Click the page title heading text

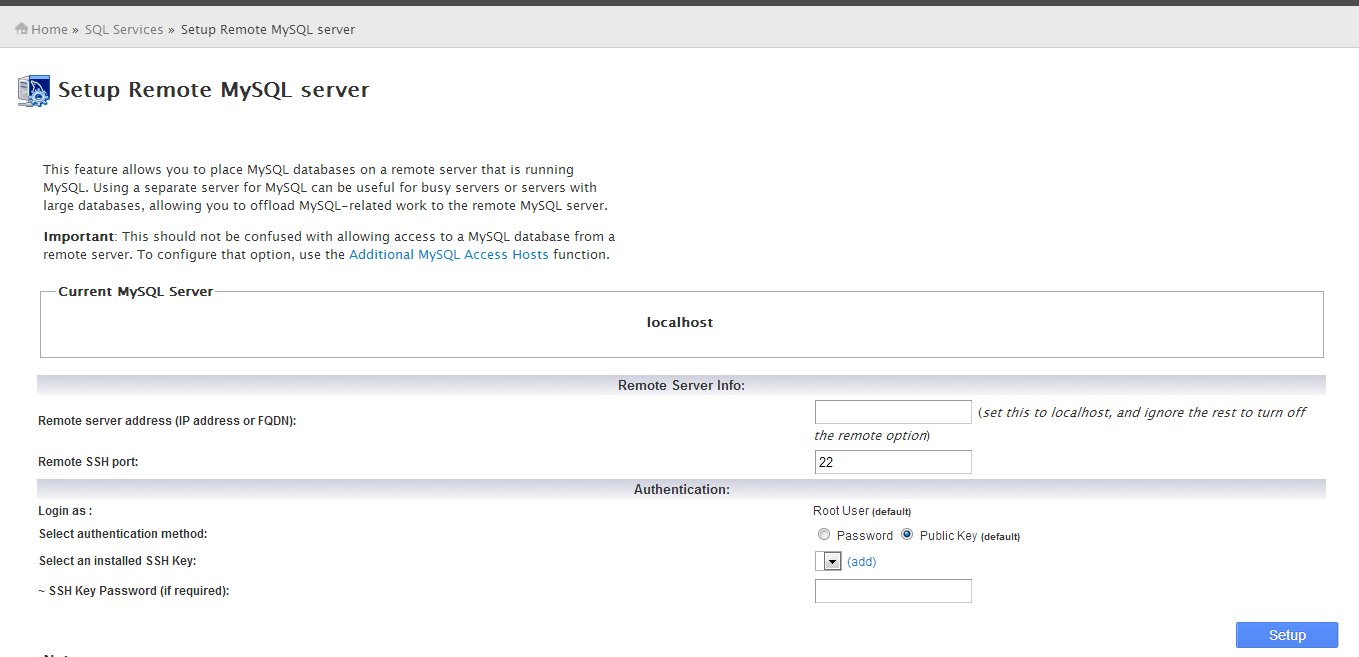pos(214,90)
